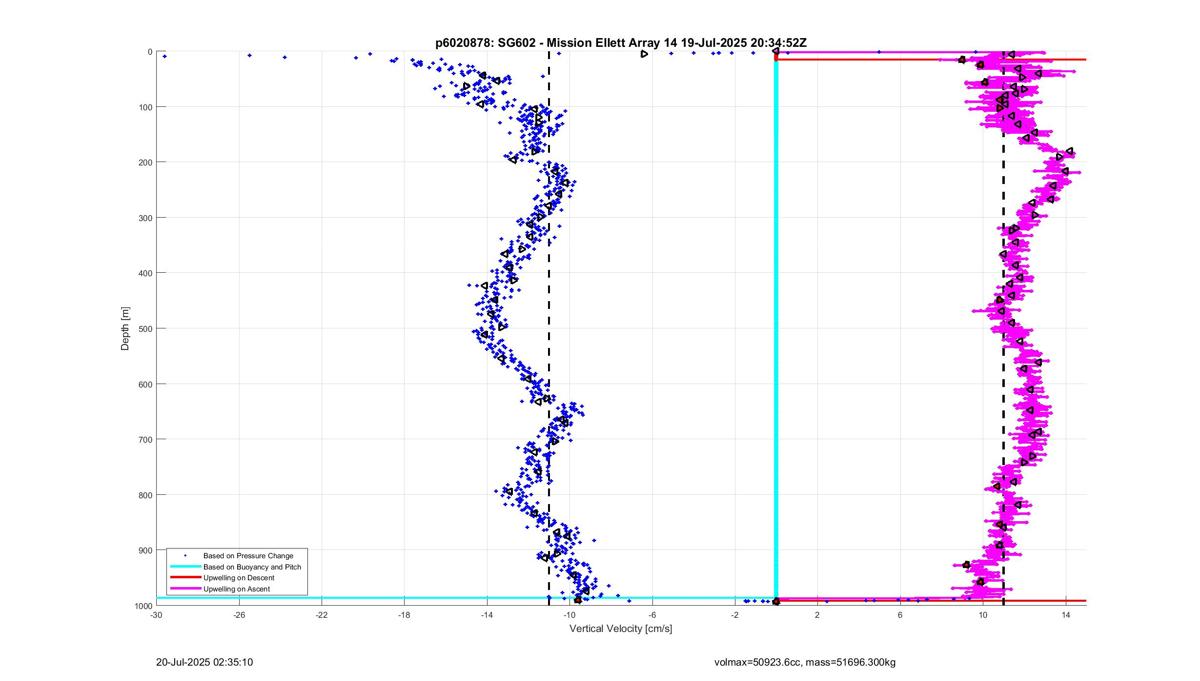Click x-axis tick label "-10"
1200x681 pixels.
pos(569,615)
